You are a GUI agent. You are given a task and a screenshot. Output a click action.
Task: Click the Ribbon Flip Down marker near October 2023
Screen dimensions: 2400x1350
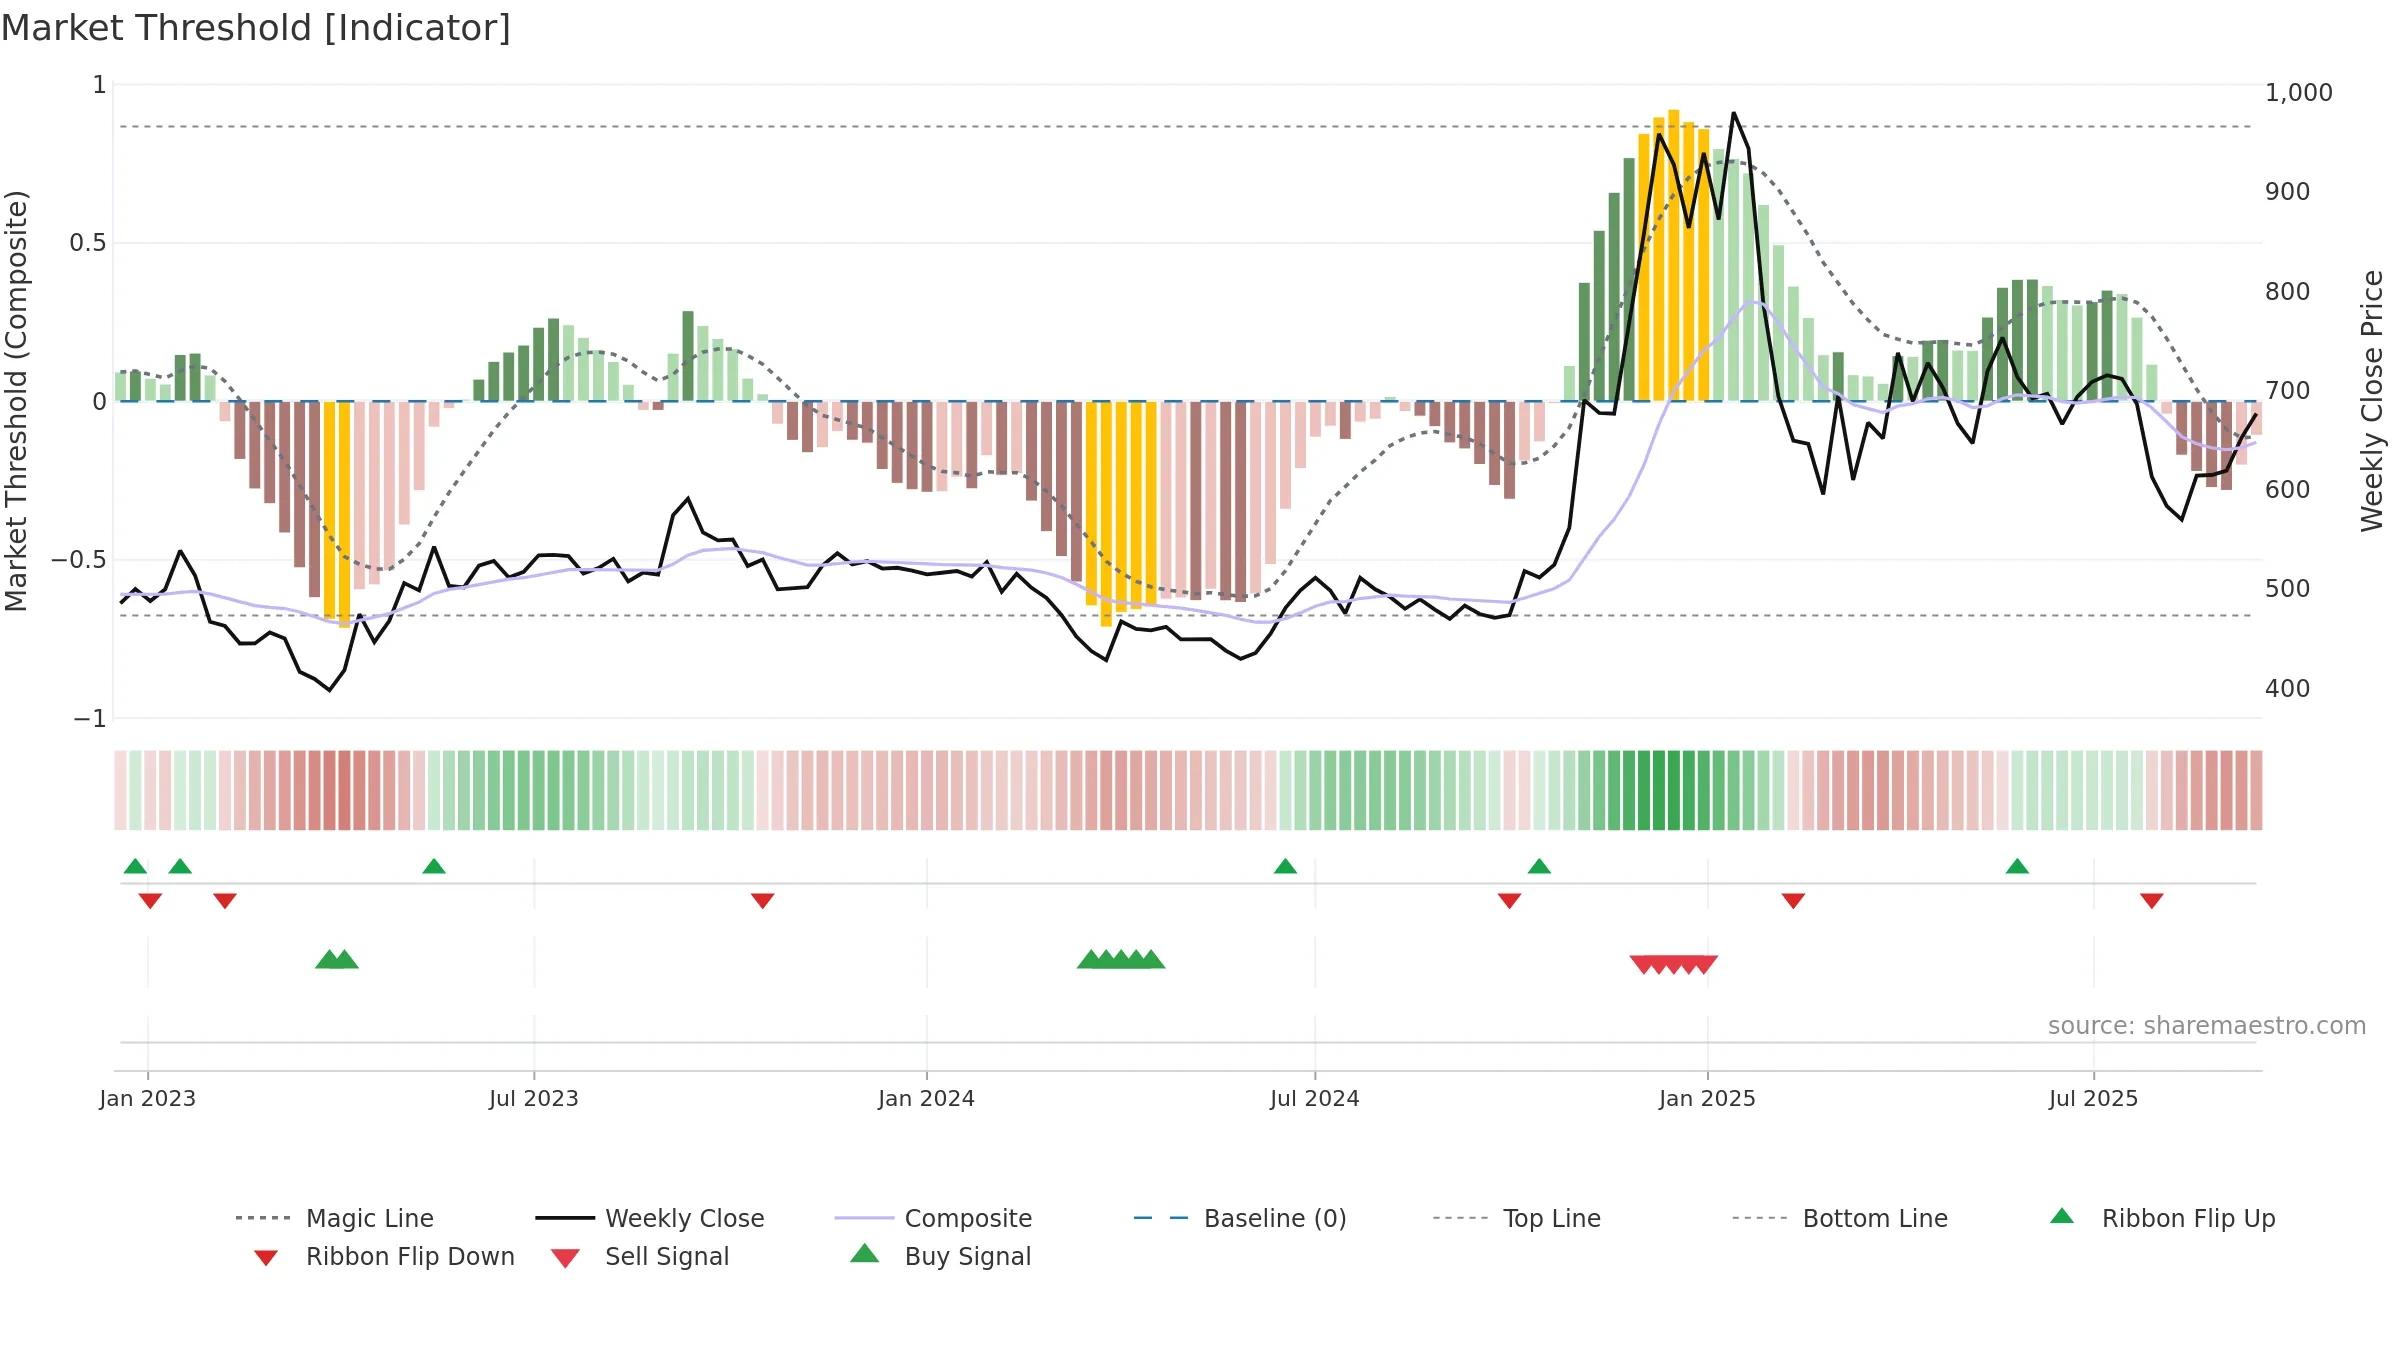coord(763,901)
